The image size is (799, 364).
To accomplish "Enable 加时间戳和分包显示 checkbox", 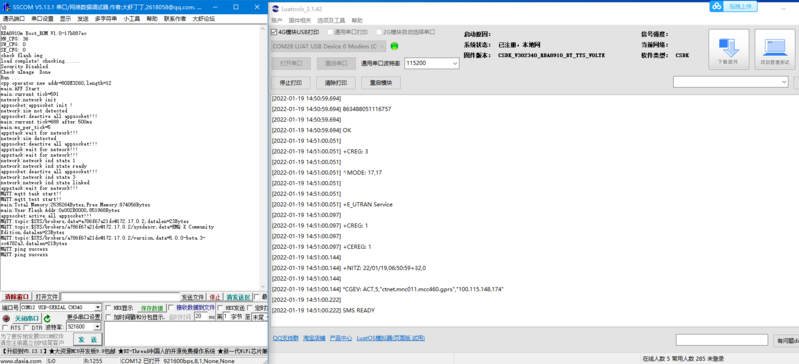I will pyautogui.click(x=108, y=317).
